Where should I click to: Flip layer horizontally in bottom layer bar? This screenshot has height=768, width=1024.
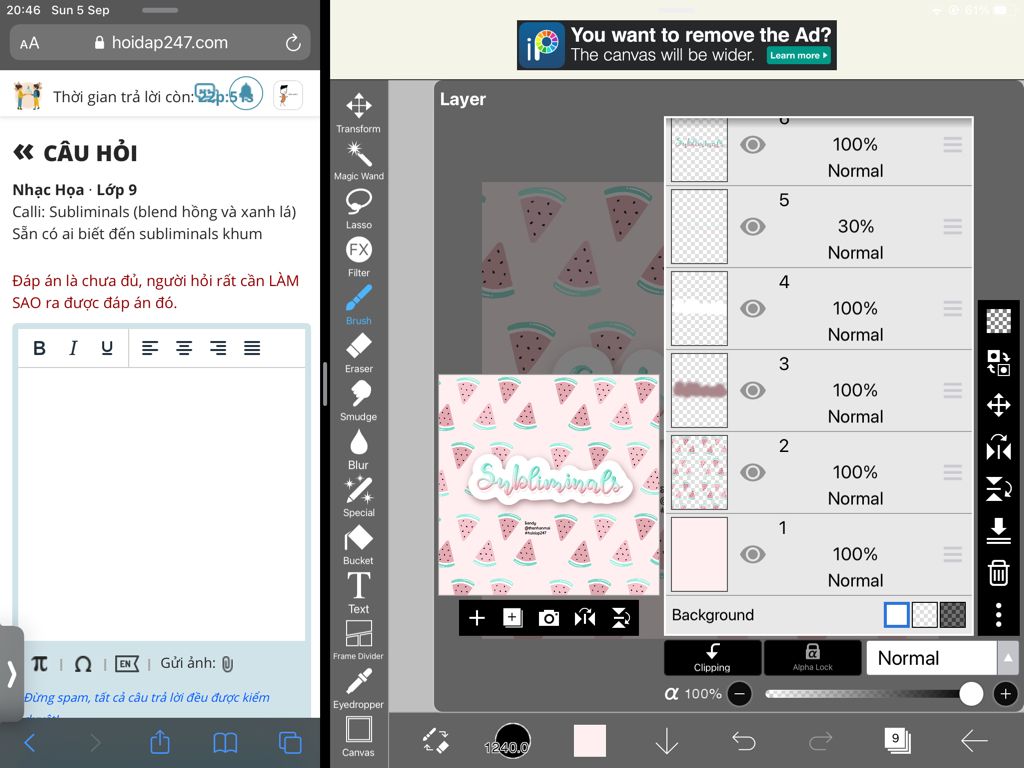click(584, 618)
